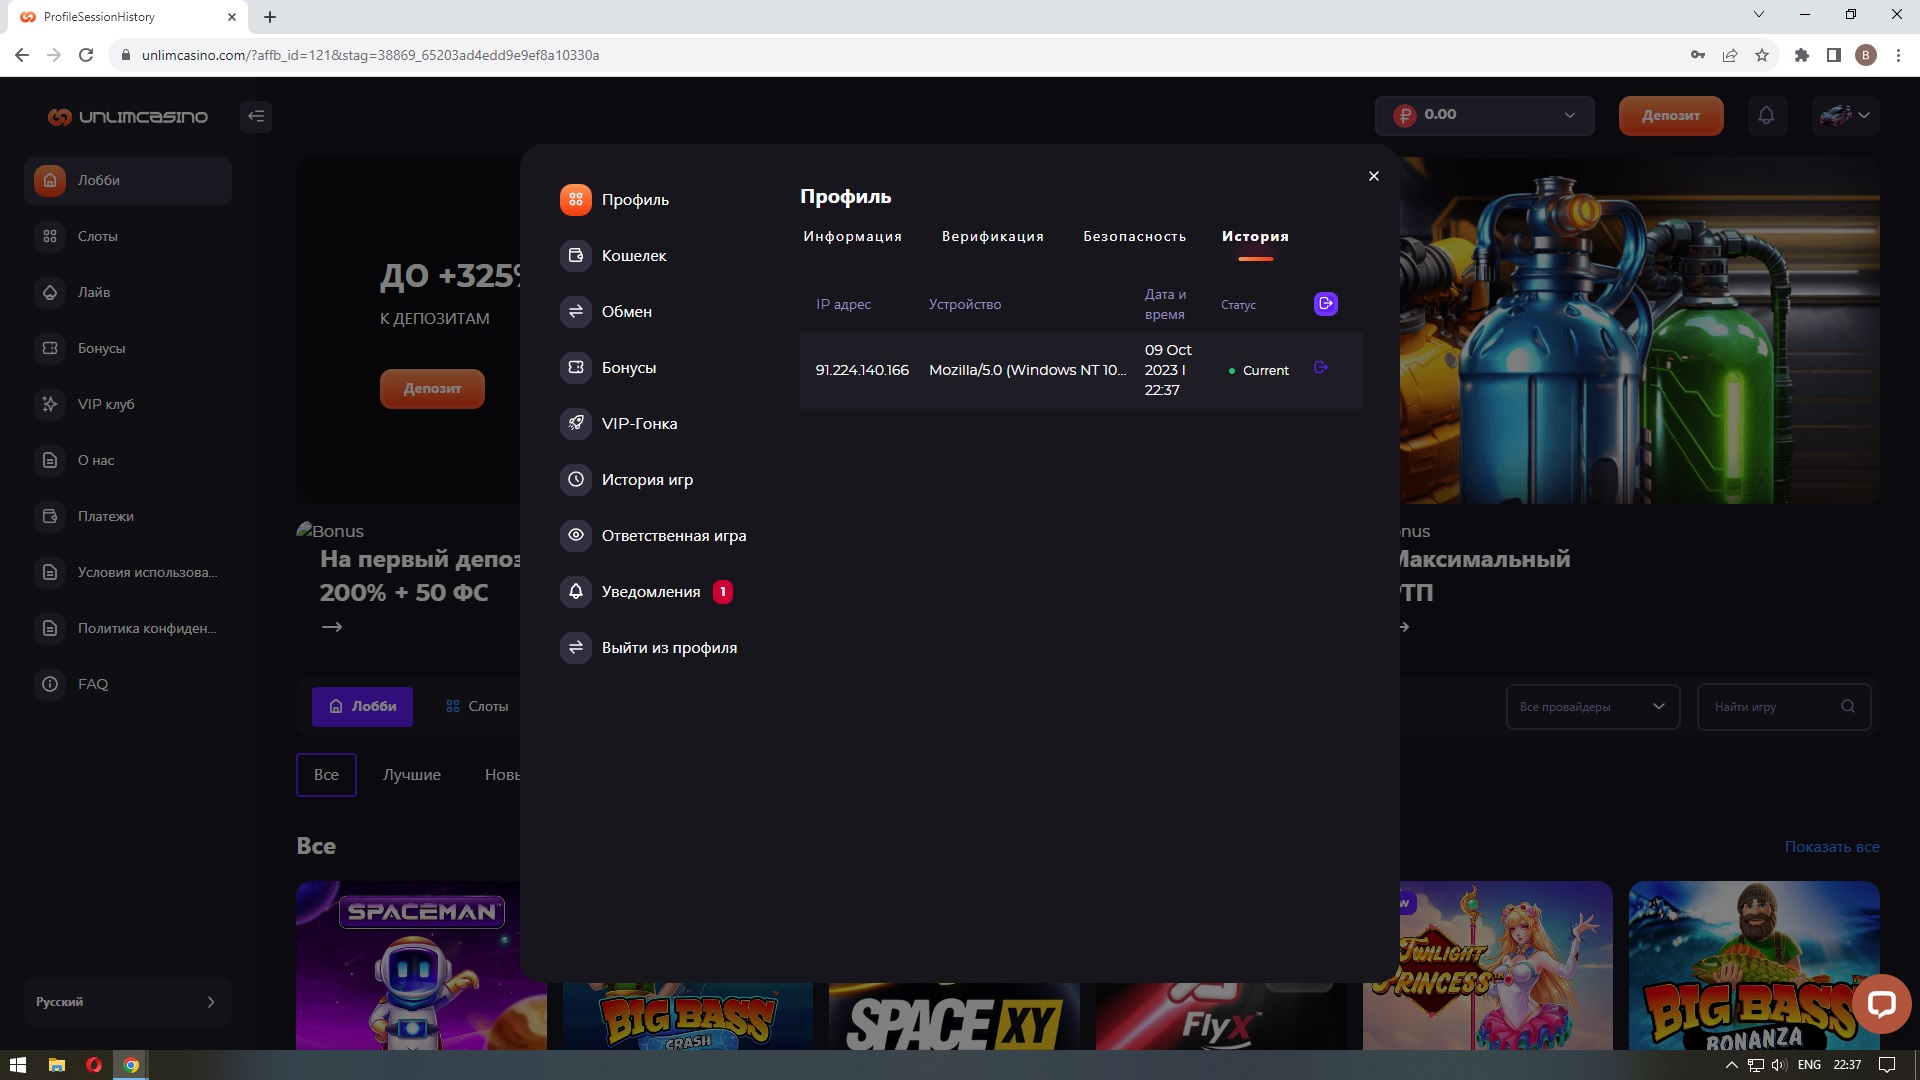Expand the balance currency dropdown
The height and width of the screenshot is (1080, 1920).
coord(1569,116)
